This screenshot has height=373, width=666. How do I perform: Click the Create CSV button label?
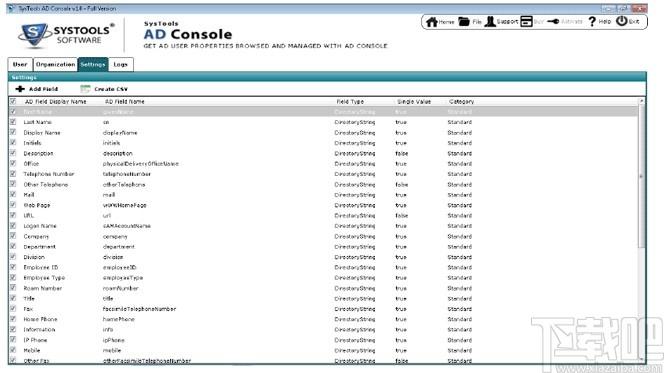pos(111,89)
